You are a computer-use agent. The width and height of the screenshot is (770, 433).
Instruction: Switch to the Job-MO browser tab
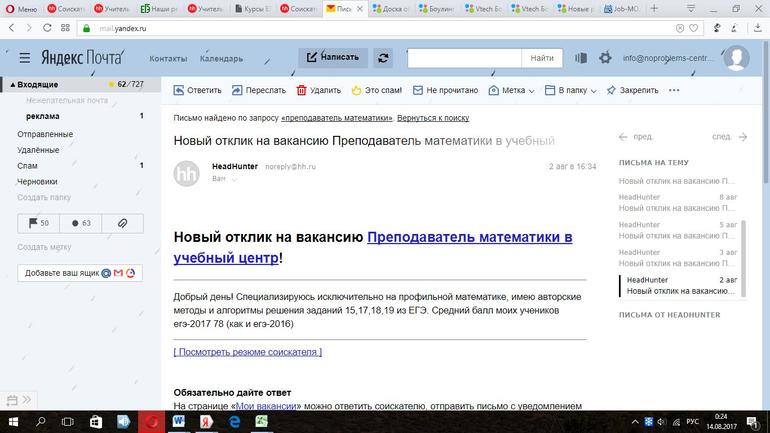[621, 8]
